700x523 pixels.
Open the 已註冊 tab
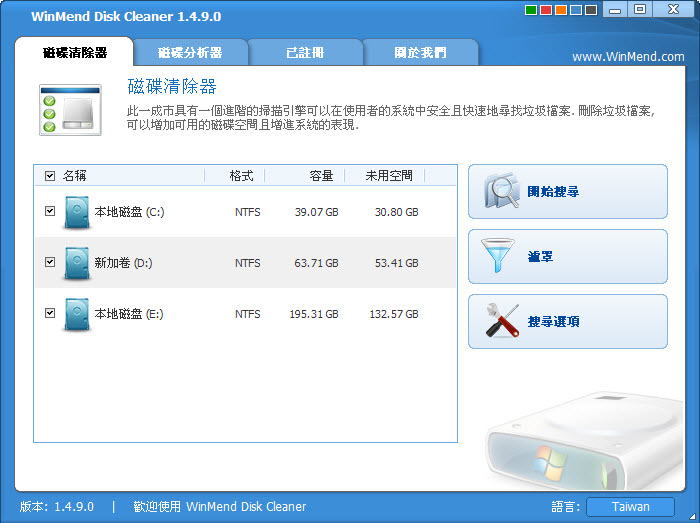point(305,53)
